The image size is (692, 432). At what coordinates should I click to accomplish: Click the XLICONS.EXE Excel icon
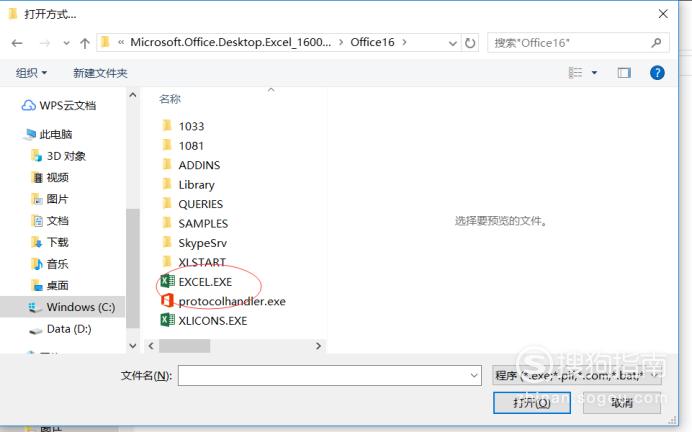tap(167, 320)
